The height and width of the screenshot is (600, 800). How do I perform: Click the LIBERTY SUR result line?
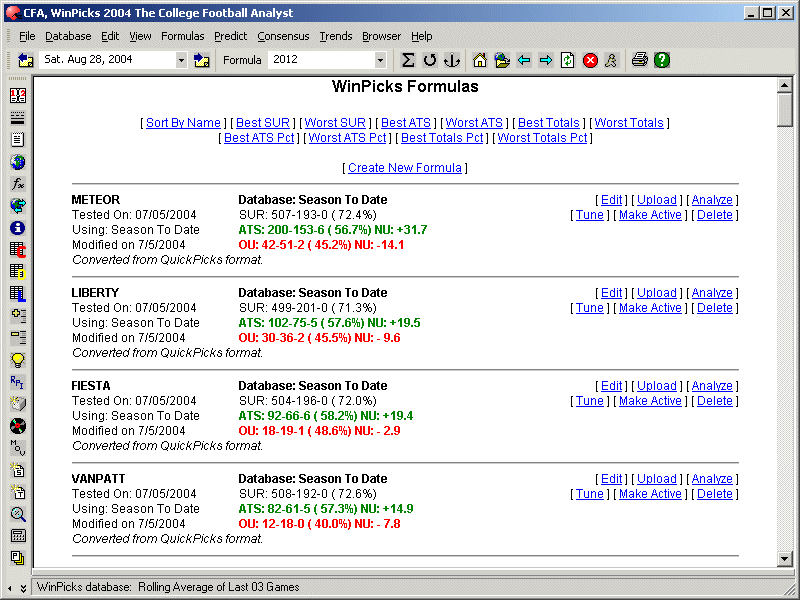(x=308, y=308)
